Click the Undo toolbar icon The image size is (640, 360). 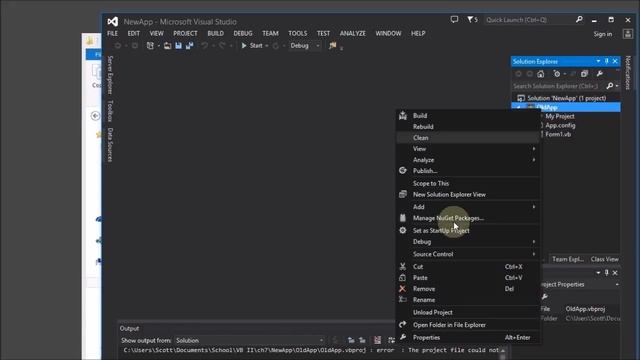(x=204, y=46)
